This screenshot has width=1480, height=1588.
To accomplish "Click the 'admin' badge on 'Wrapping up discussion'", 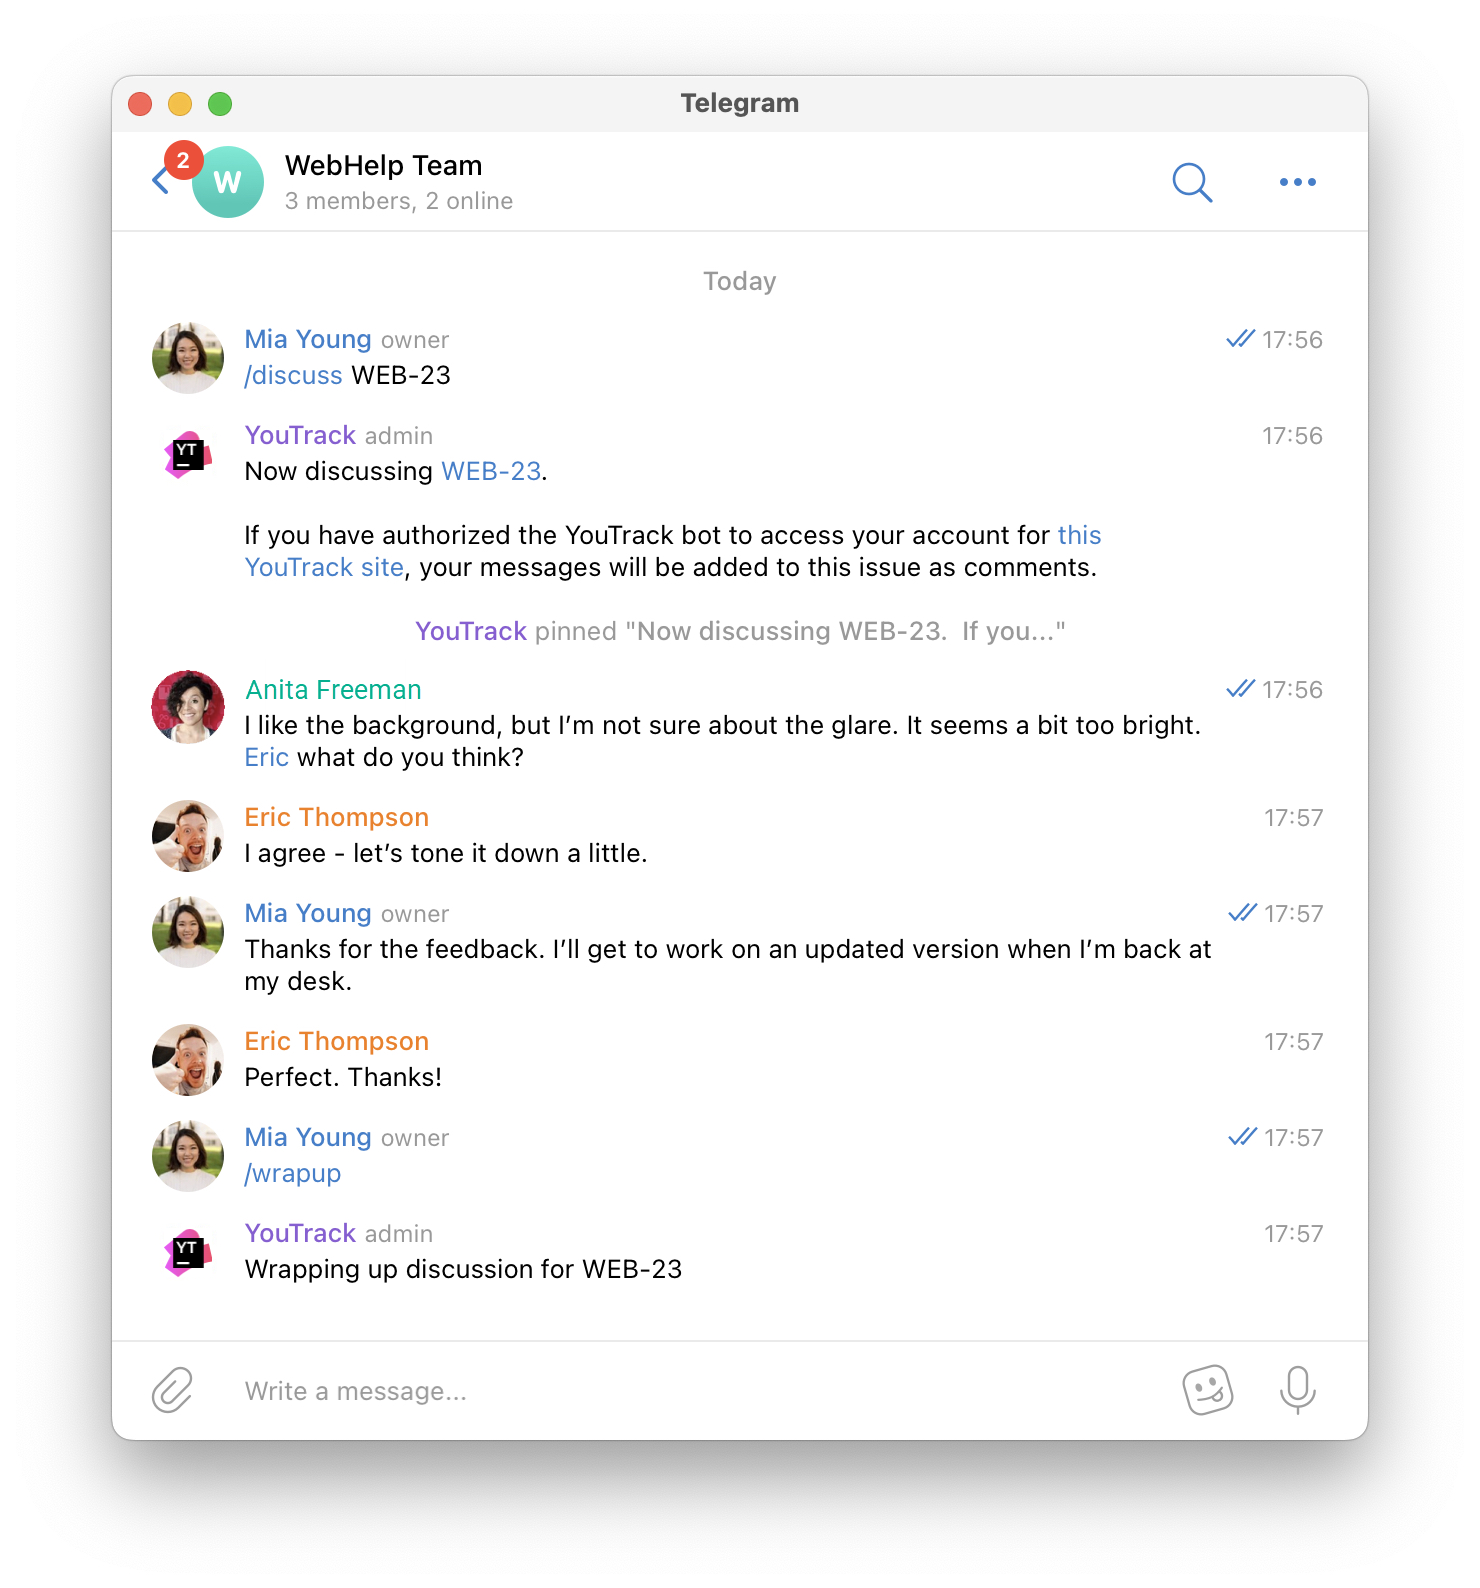I will click(399, 1234).
